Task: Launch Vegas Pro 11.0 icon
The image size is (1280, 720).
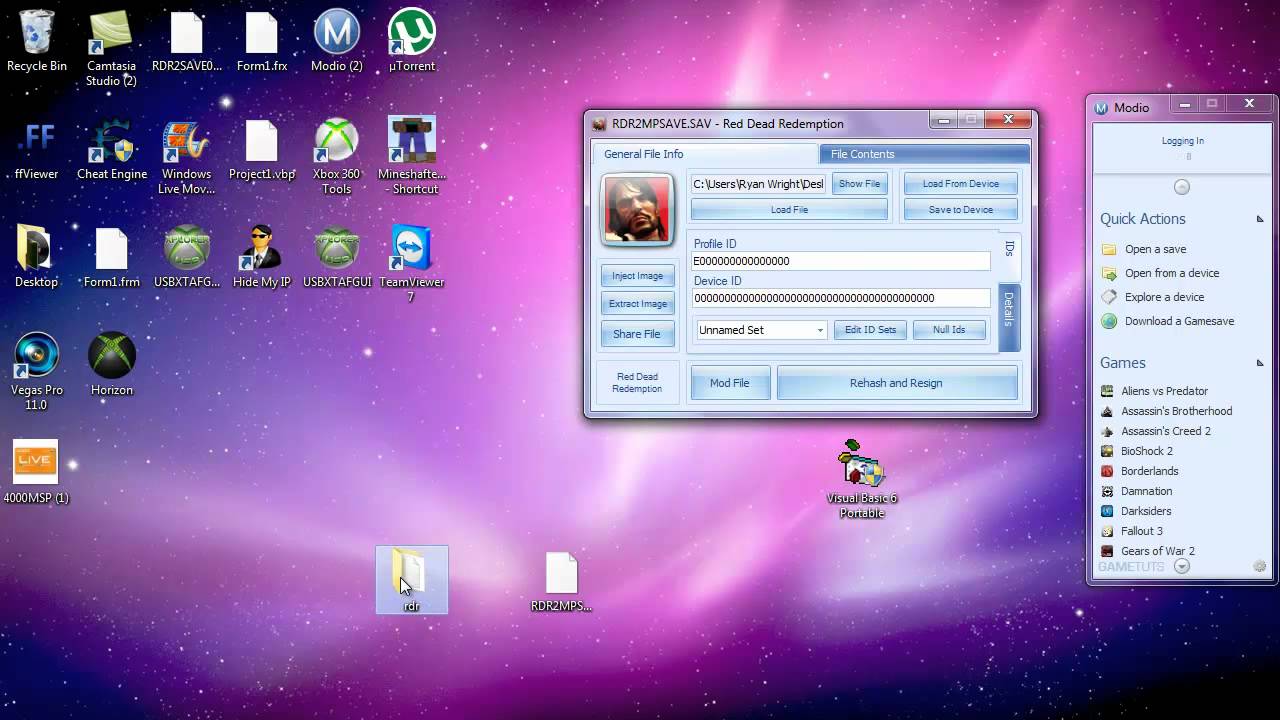Action: point(37,373)
